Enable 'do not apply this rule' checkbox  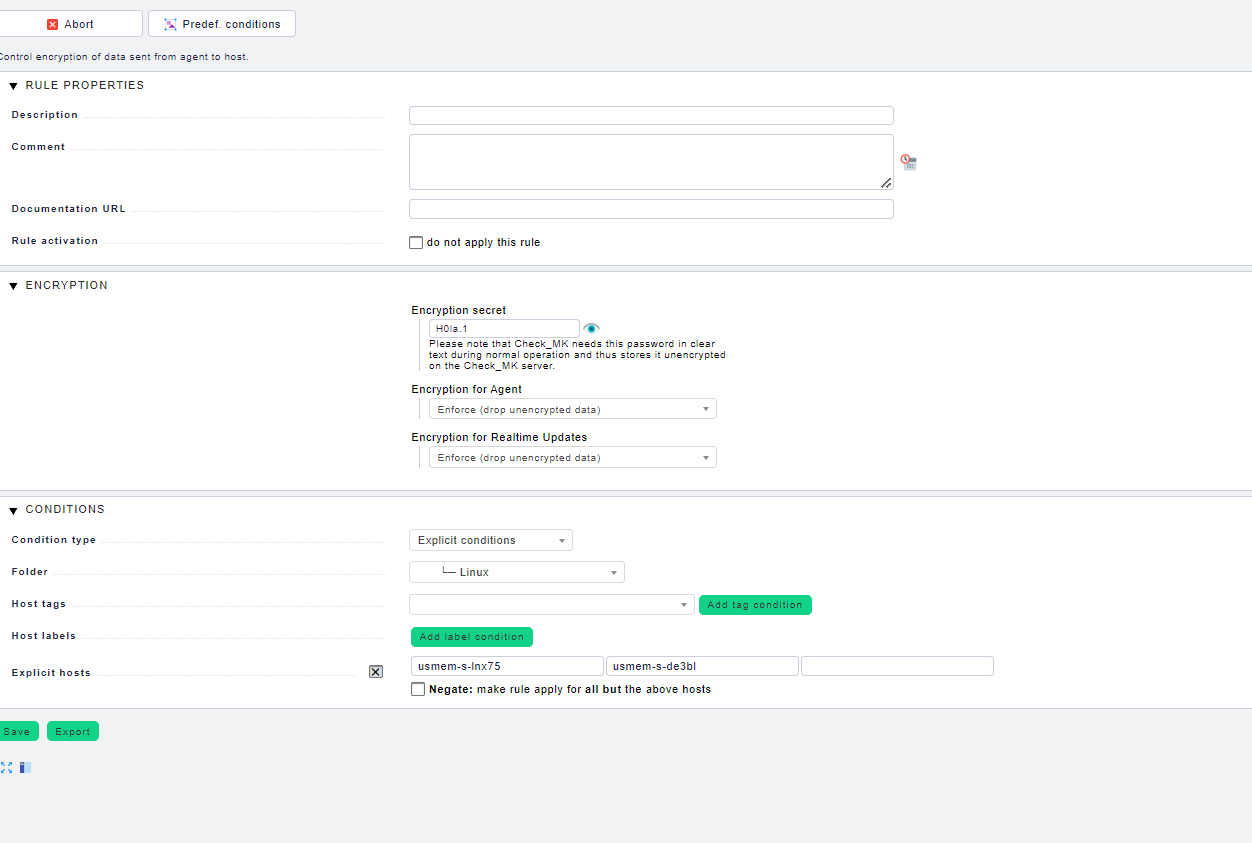tap(416, 243)
